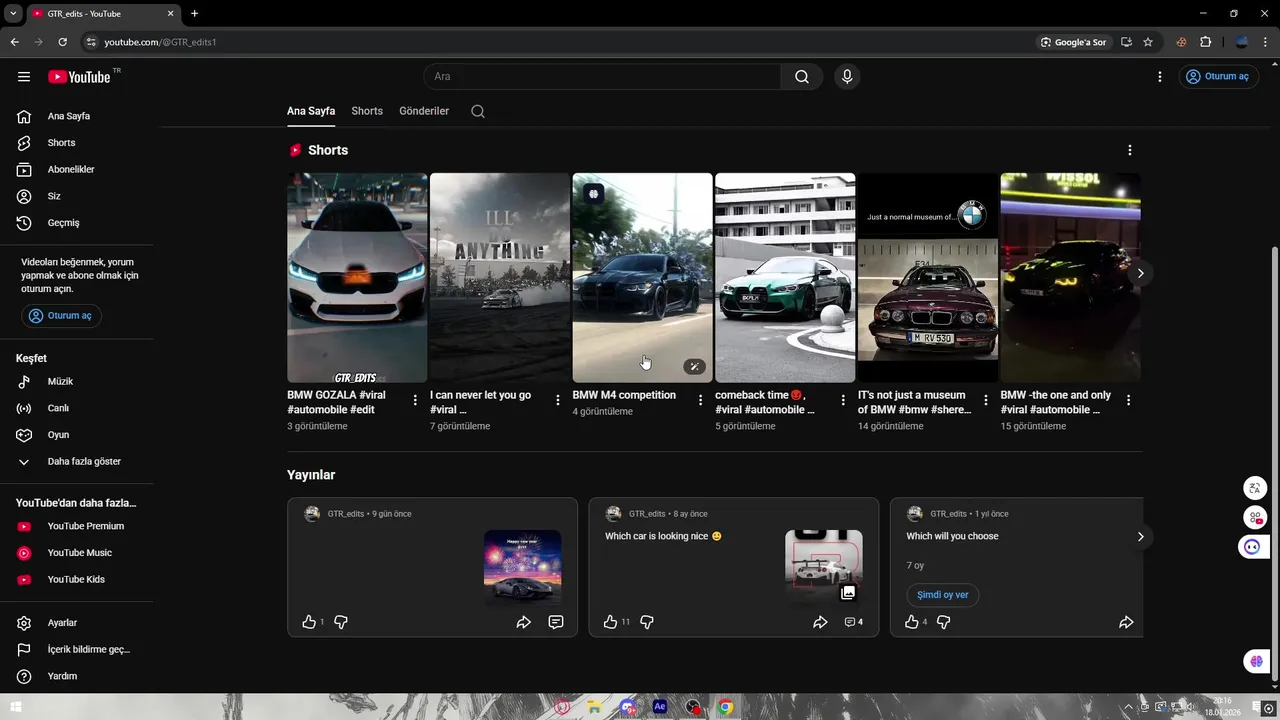Open Chrome extensions puzzle icon
The height and width of the screenshot is (720, 1280).
click(x=1205, y=42)
